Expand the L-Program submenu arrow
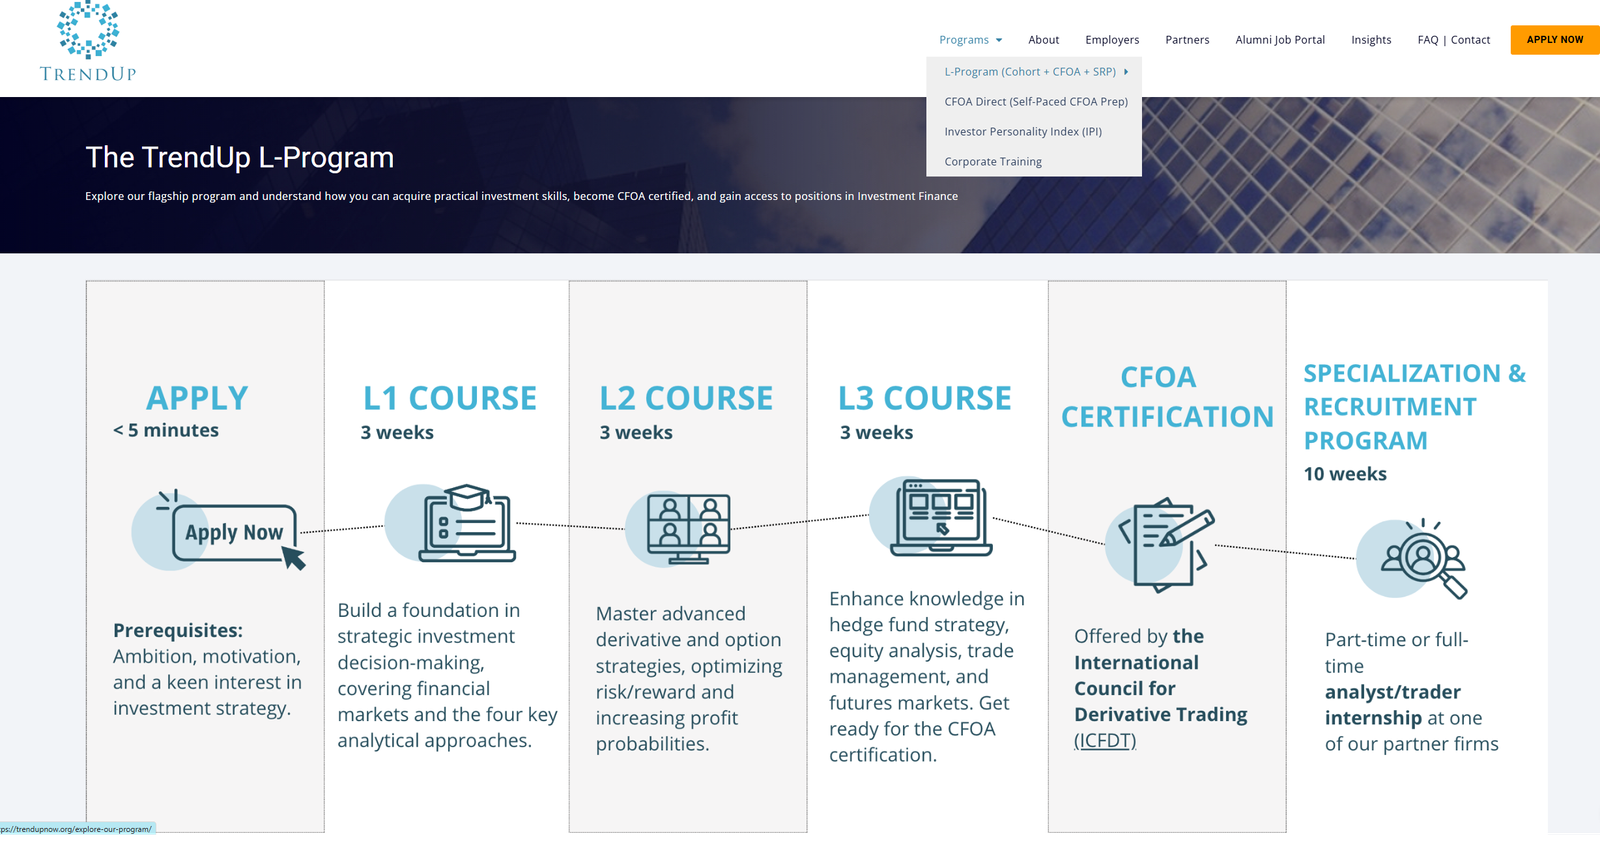Screen dimensions: 1600x854 click(1126, 72)
